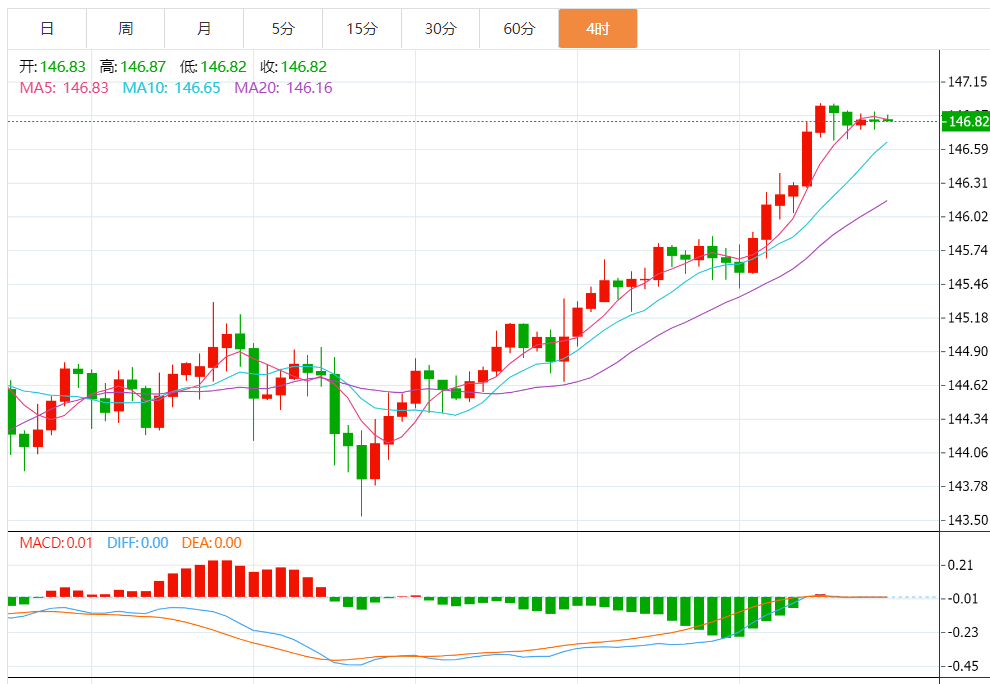The width and height of the screenshot is (990, 684).
Task: Select the 15分 interval tab
Action: coord(362,28)
